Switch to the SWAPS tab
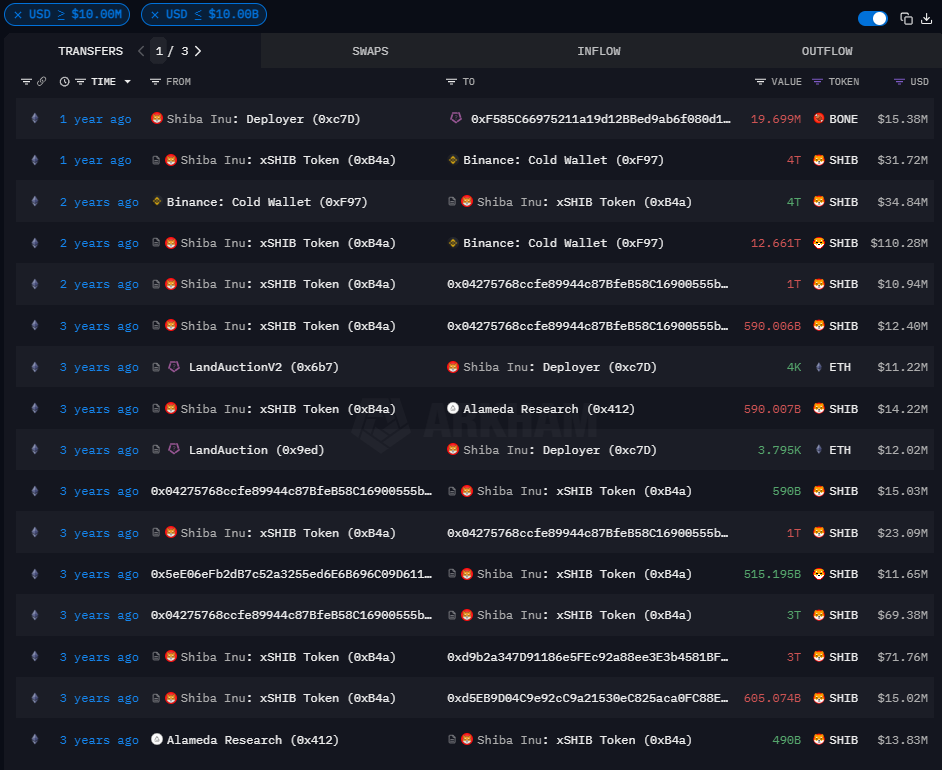 click(370, 51)
